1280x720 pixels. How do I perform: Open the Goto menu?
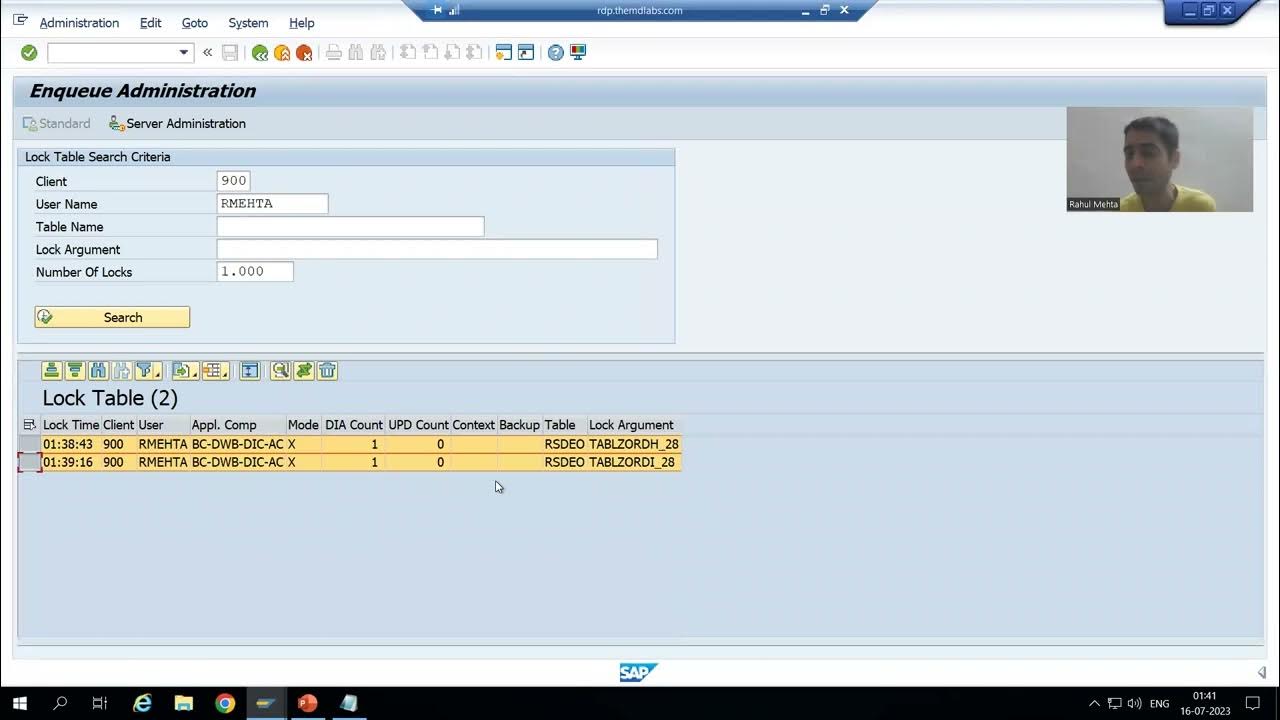[x=195, y=22]
